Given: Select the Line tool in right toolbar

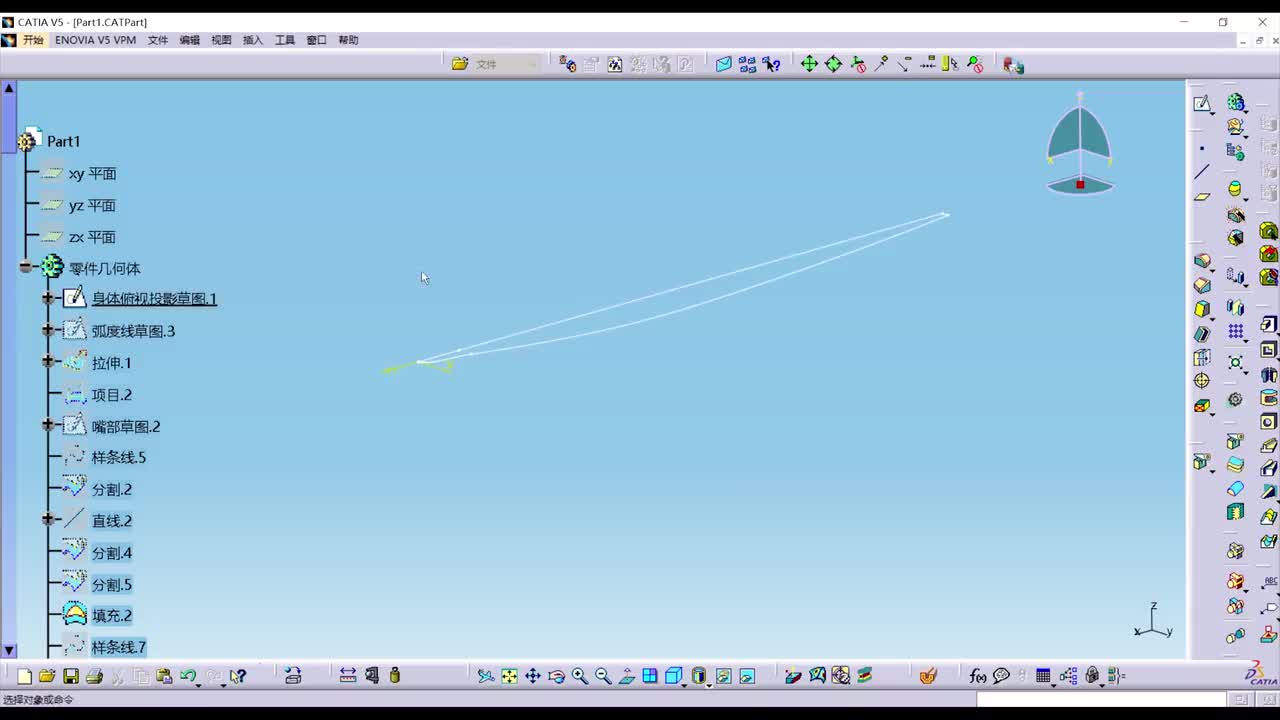Looking at the screenshot, I should (1202, 172).
